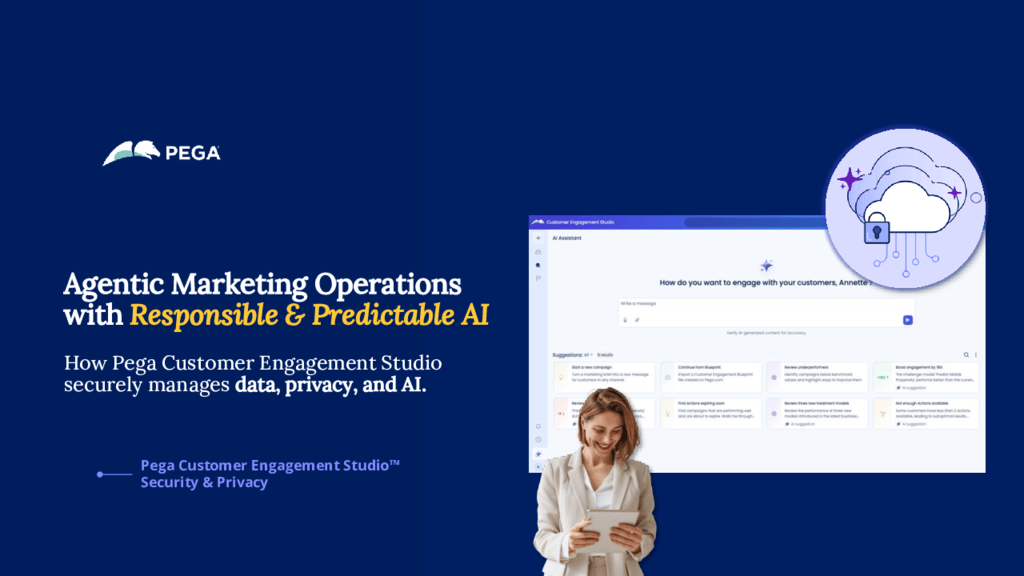1024x576 pixels.
Task: Click the microphone icon in the message box
Action: (625, 320)
